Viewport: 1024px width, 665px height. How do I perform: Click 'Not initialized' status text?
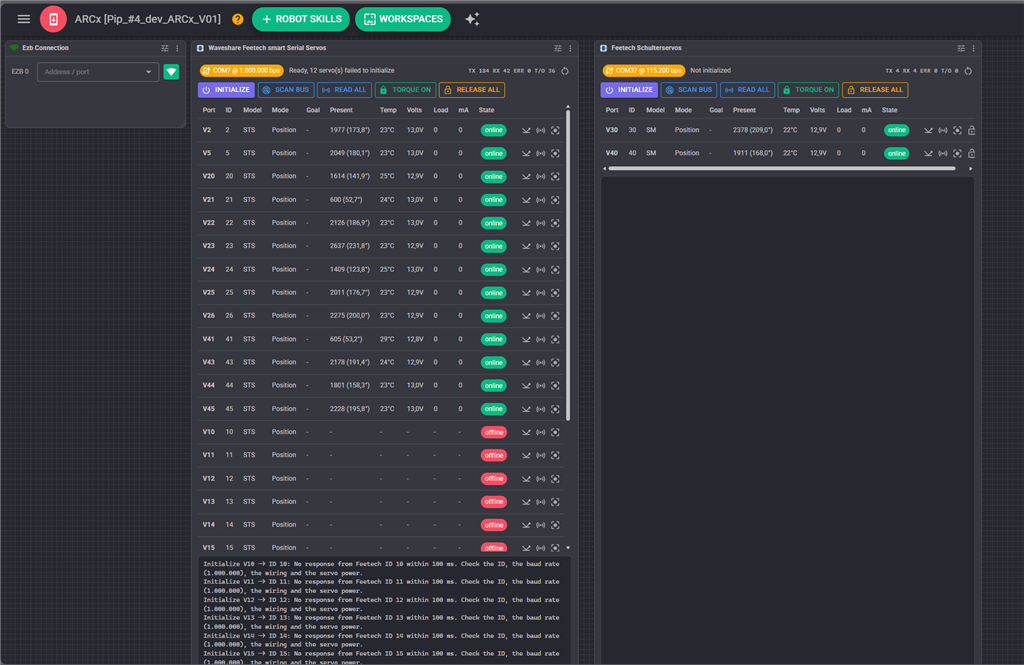[x=711, y=71]
